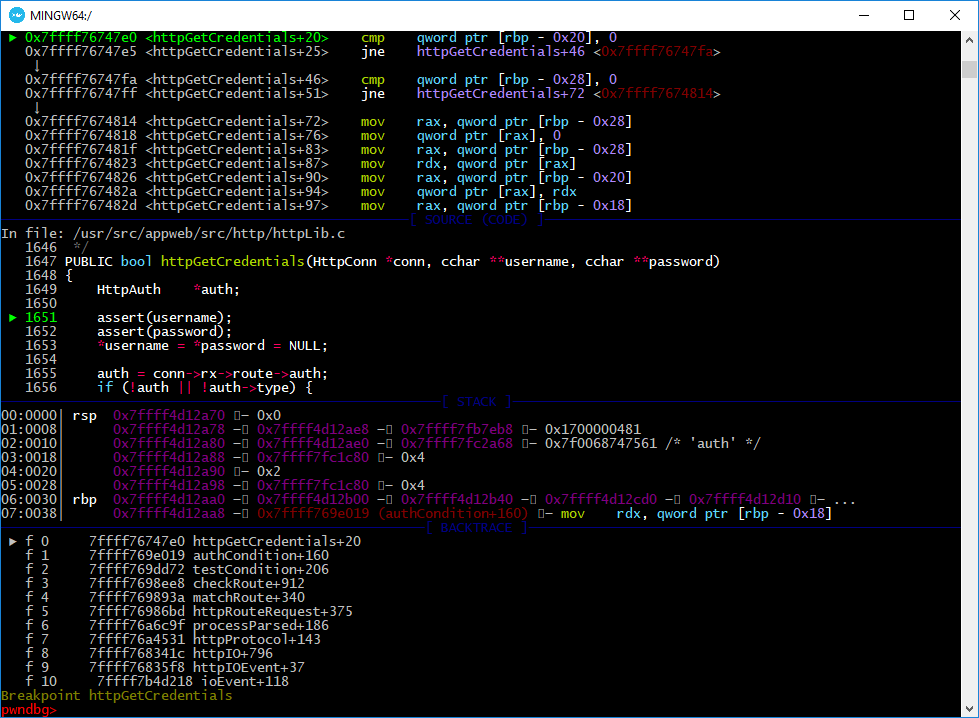
Task: Click the BACKTRACE section header
Action: point(477,528)
